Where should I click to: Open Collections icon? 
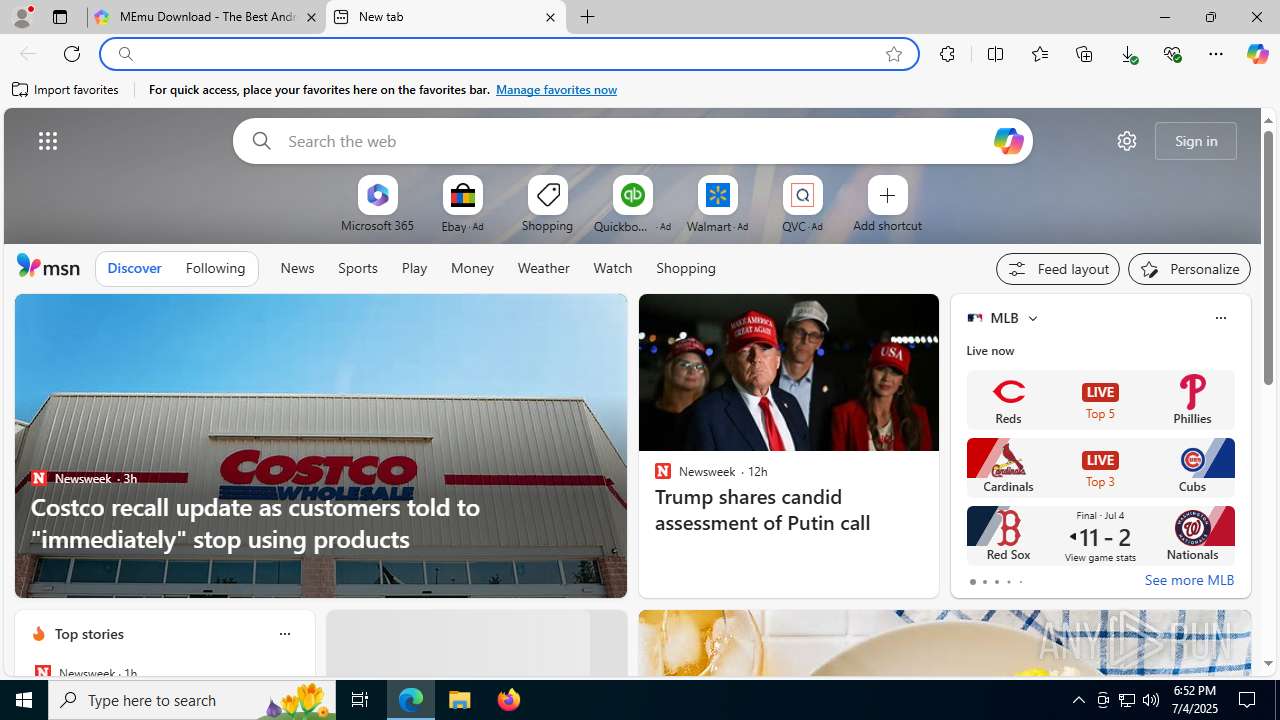pyautogui.click(x=1084, y=54)
